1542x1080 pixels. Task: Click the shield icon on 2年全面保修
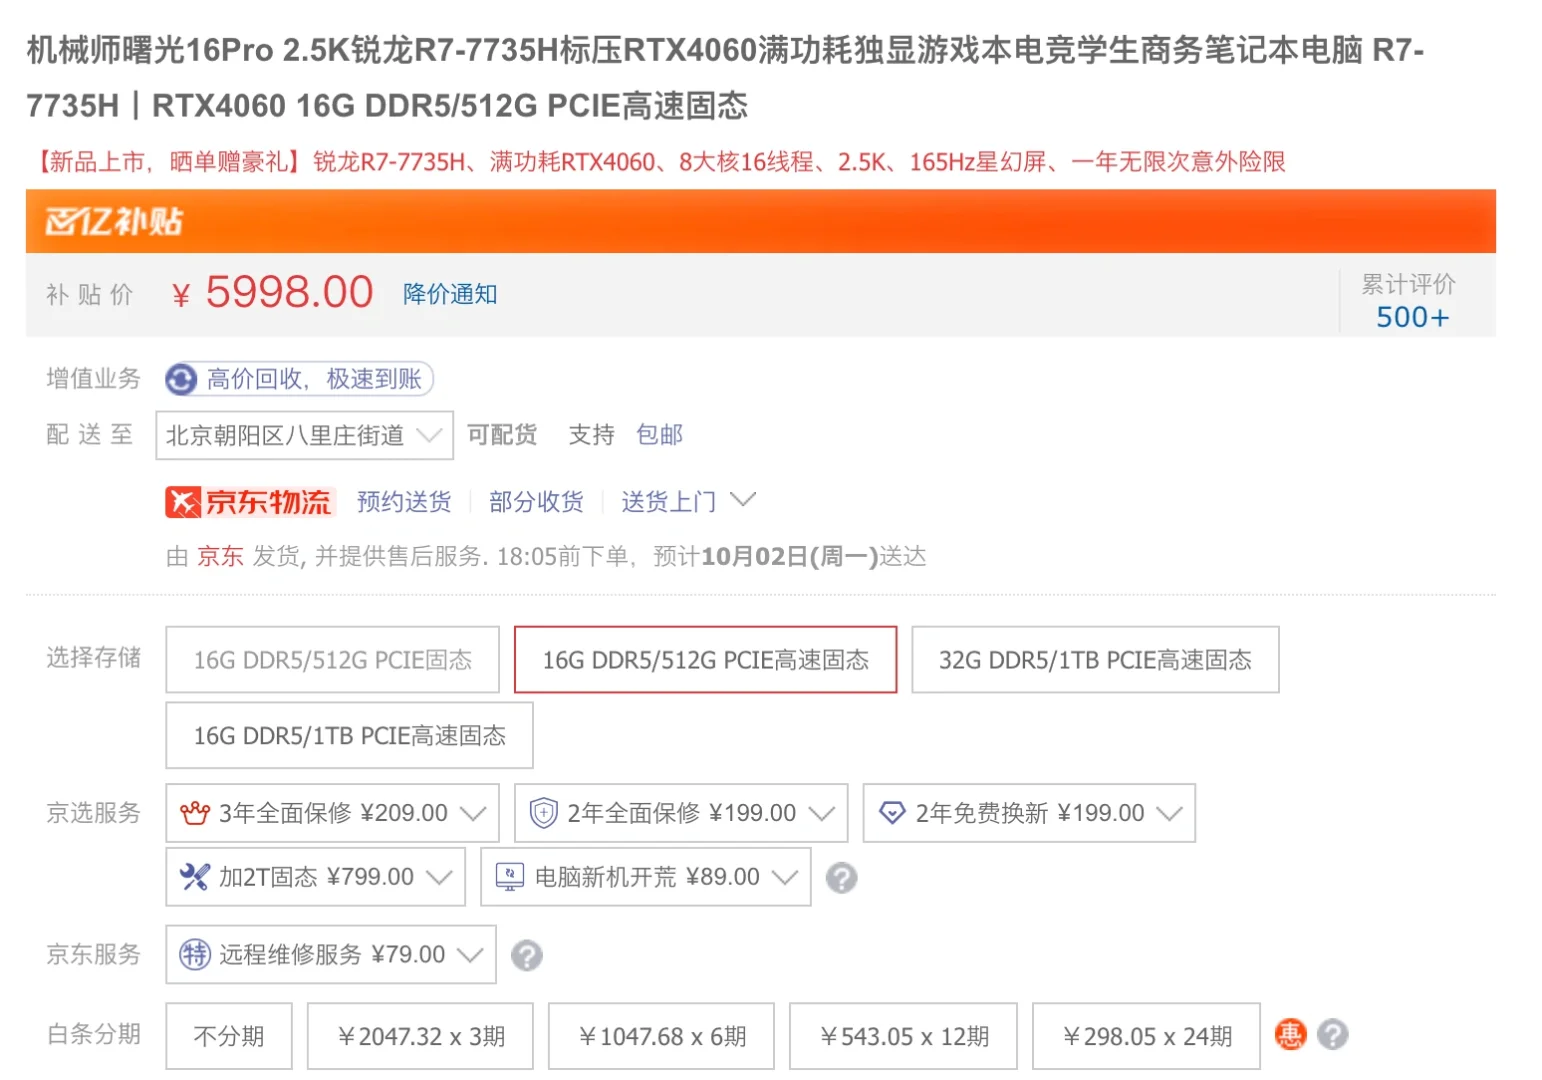point(543,813)
